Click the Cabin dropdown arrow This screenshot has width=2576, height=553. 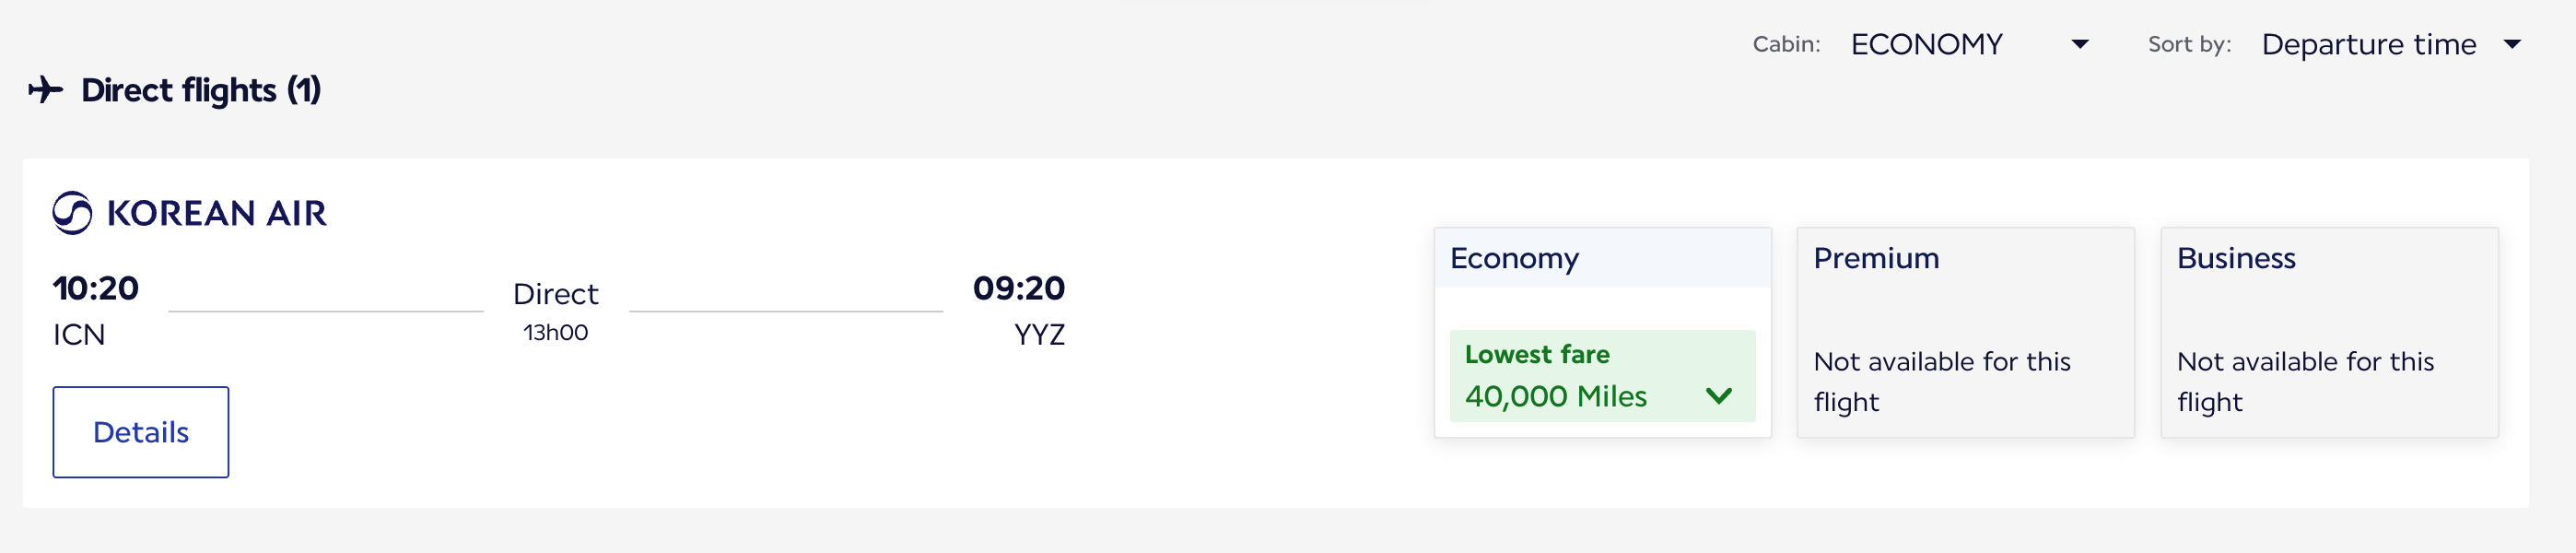[x=2081, y=44]
